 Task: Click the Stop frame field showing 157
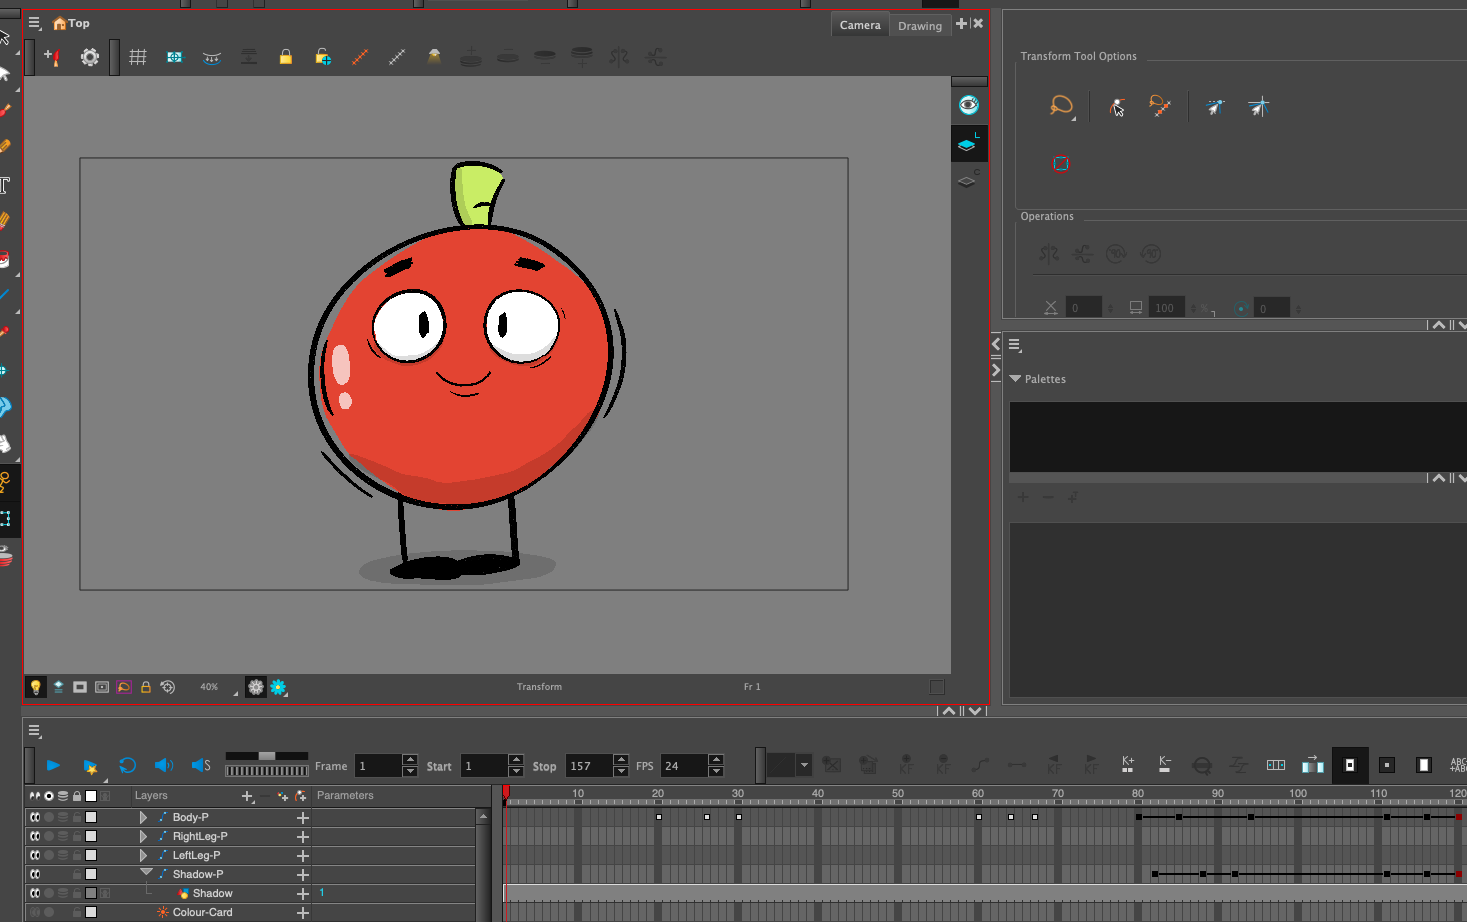[589, 766]
